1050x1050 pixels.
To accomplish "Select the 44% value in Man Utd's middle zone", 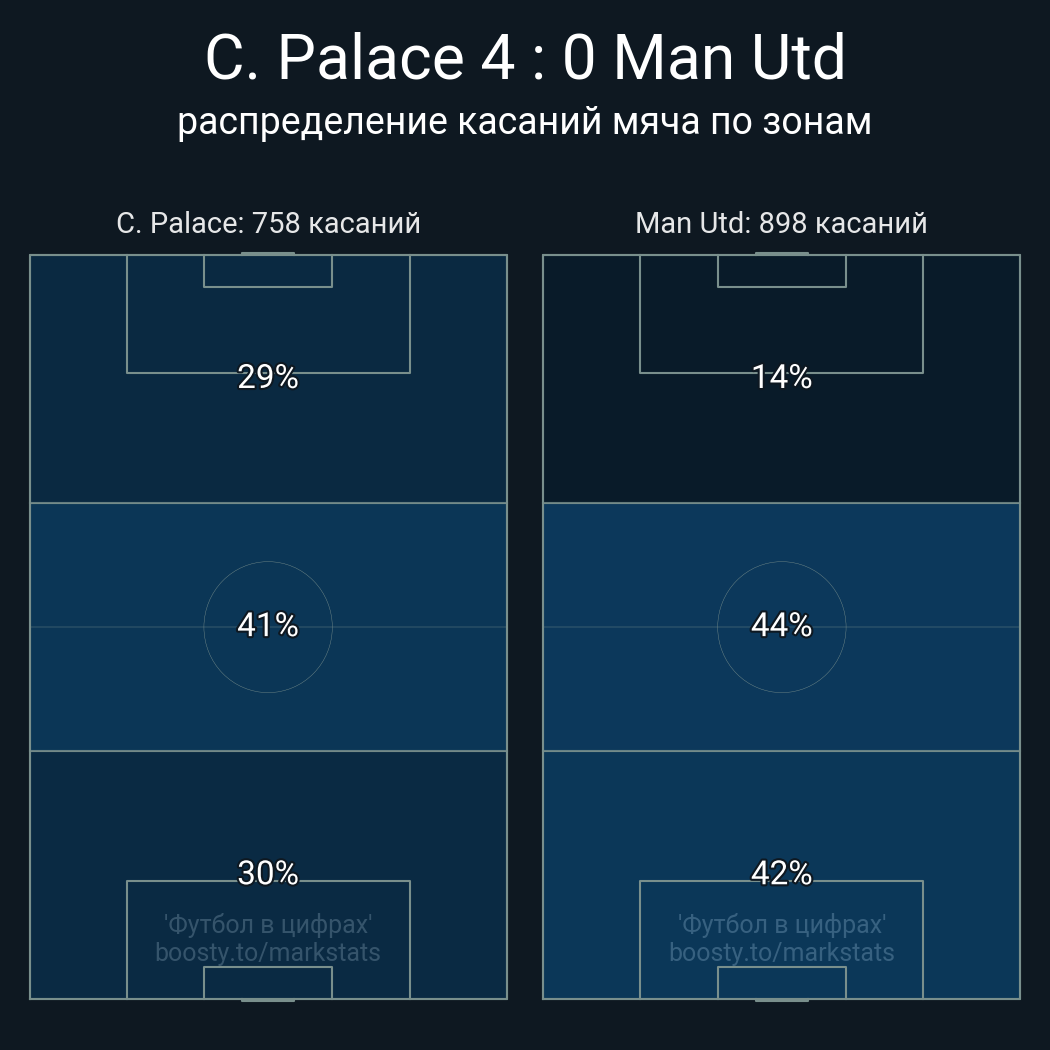I will pyautogui.click(x=781, y=625).
